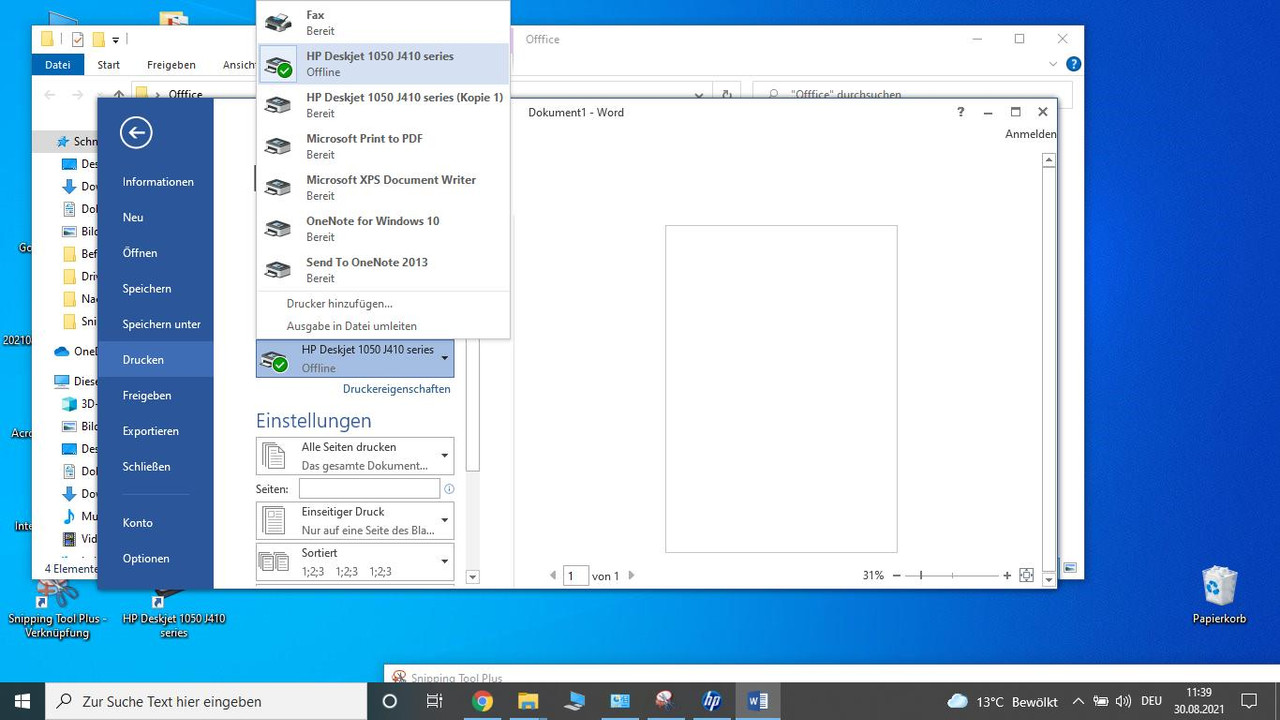
Task: Click Drucker hinzufügen... option
Action: [x=340, y=303]
